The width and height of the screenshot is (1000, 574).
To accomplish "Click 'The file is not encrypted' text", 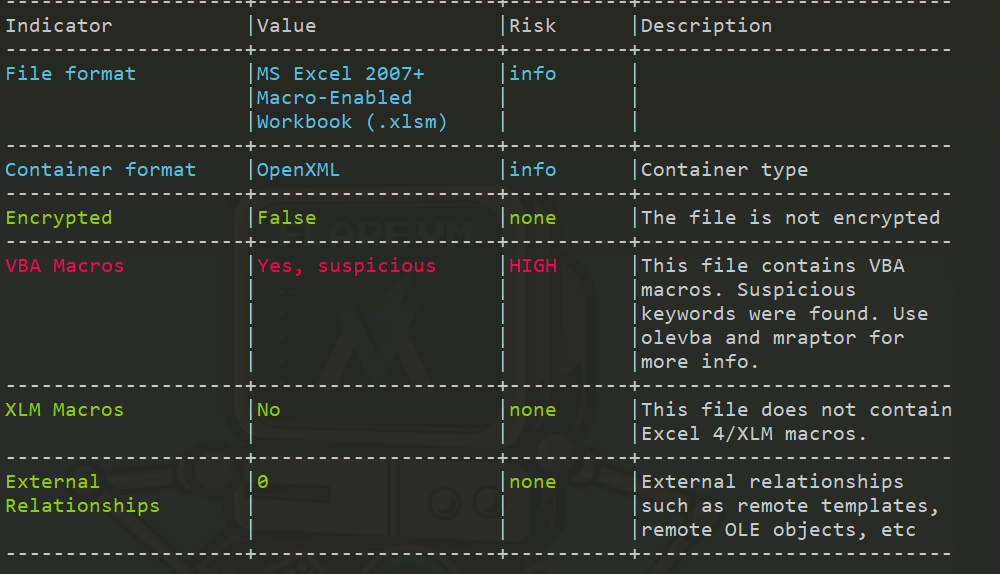I will click(790, 218).
